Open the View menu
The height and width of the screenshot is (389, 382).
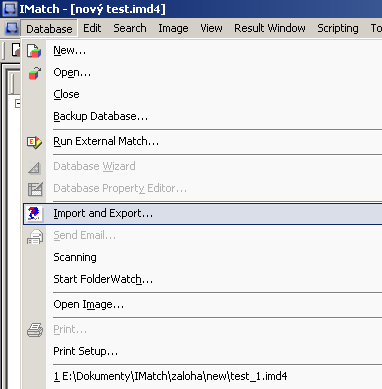click(x=211, y=28)
